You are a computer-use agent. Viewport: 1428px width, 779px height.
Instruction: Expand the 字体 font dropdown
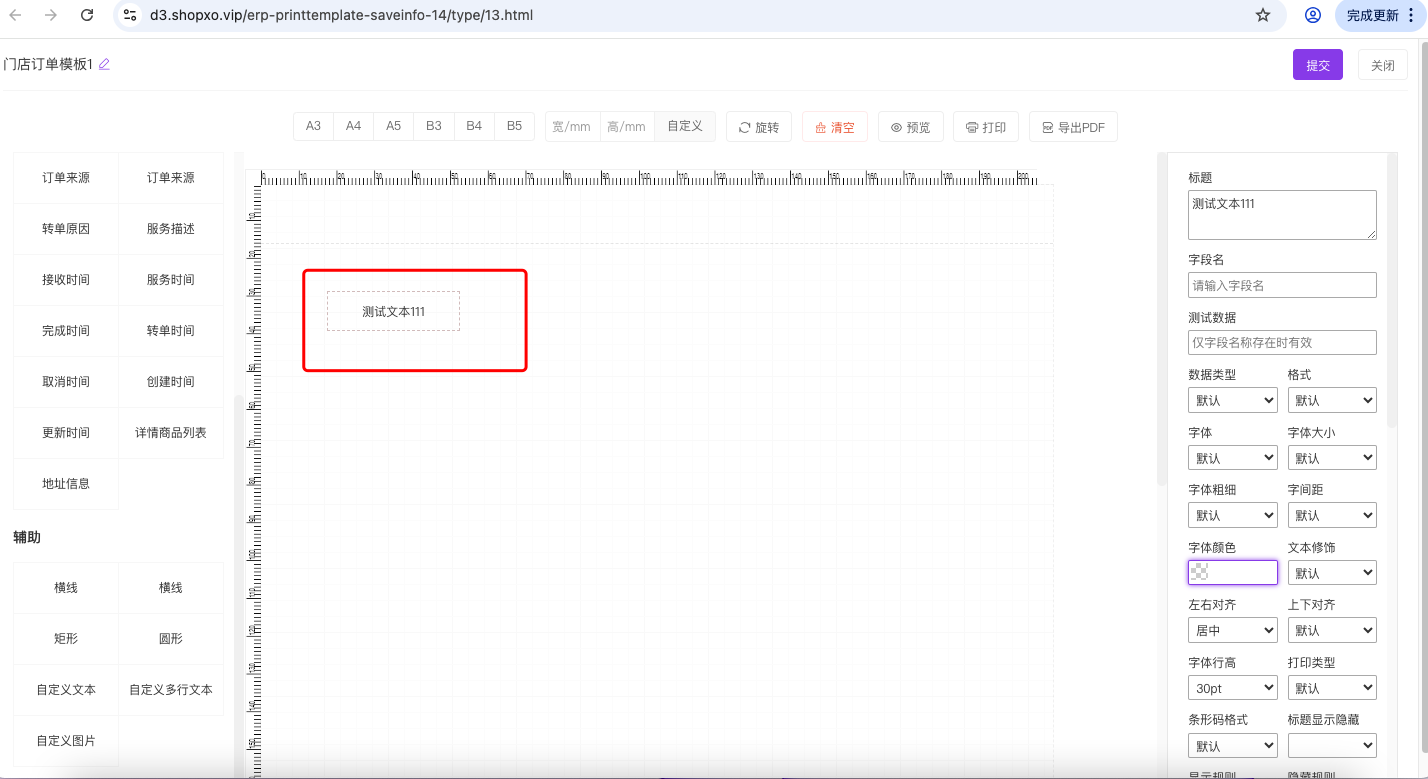[1233, 458]
